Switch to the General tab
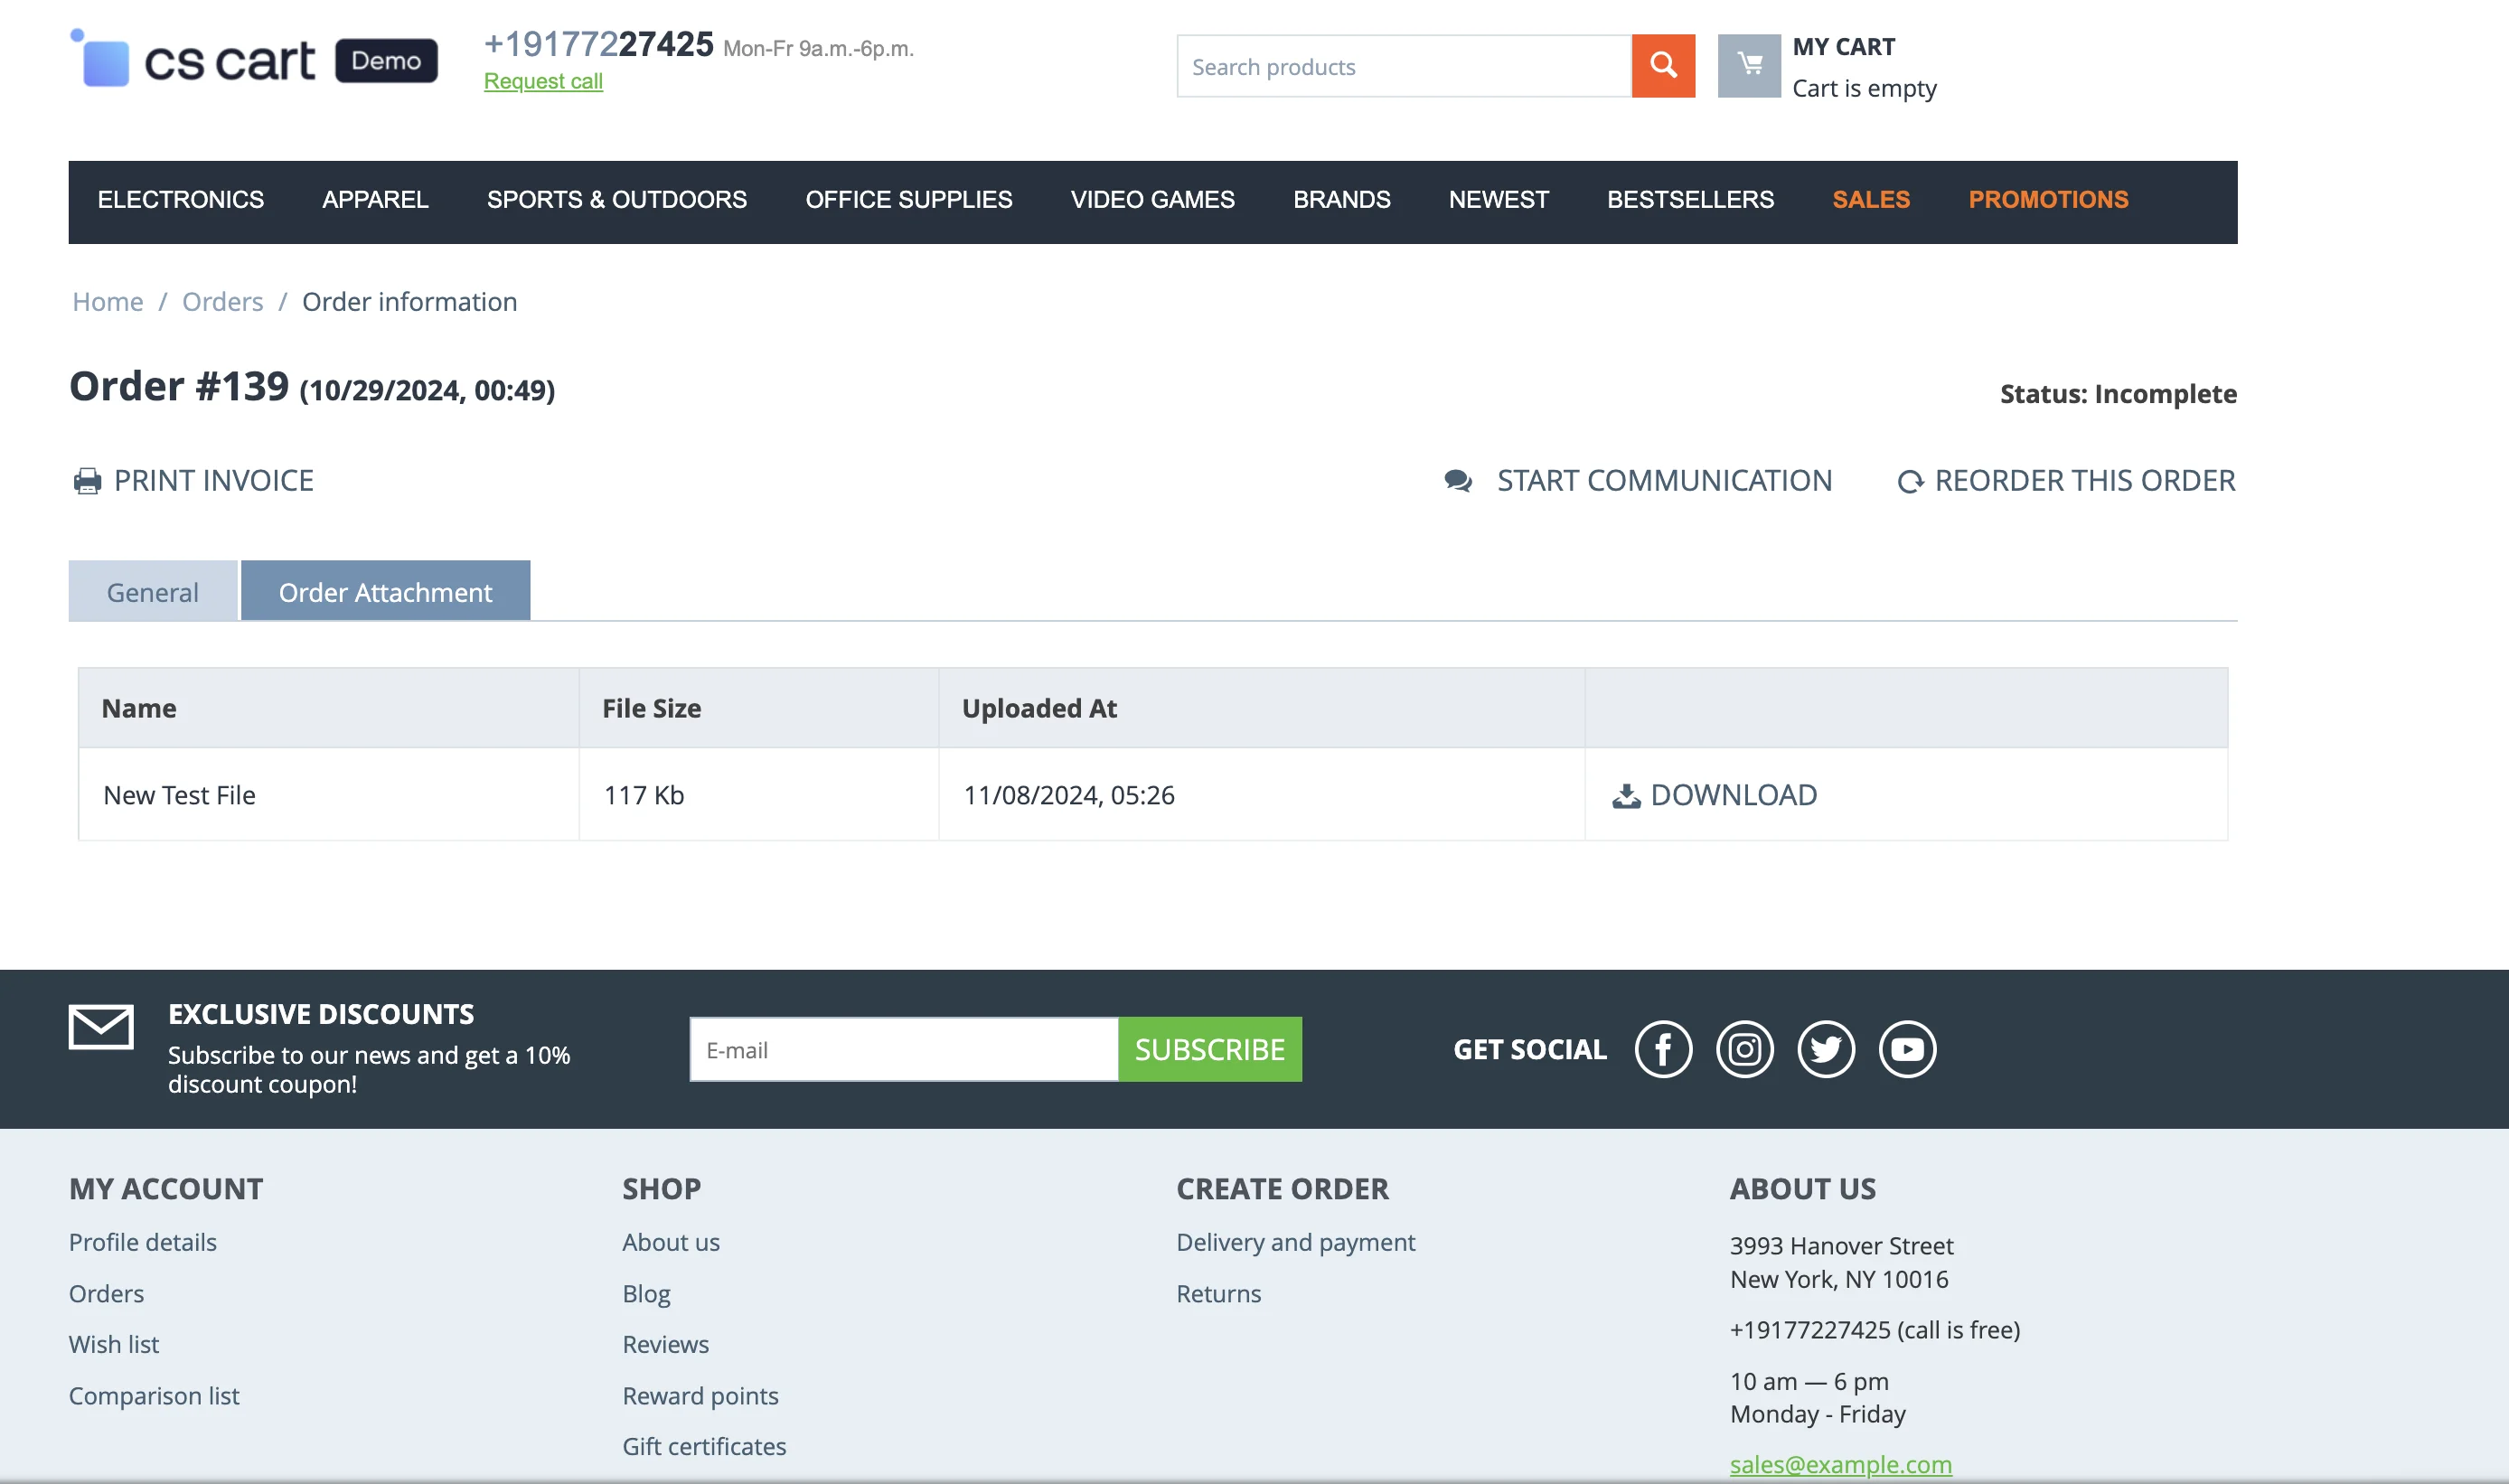 click(x=152, y=592)
